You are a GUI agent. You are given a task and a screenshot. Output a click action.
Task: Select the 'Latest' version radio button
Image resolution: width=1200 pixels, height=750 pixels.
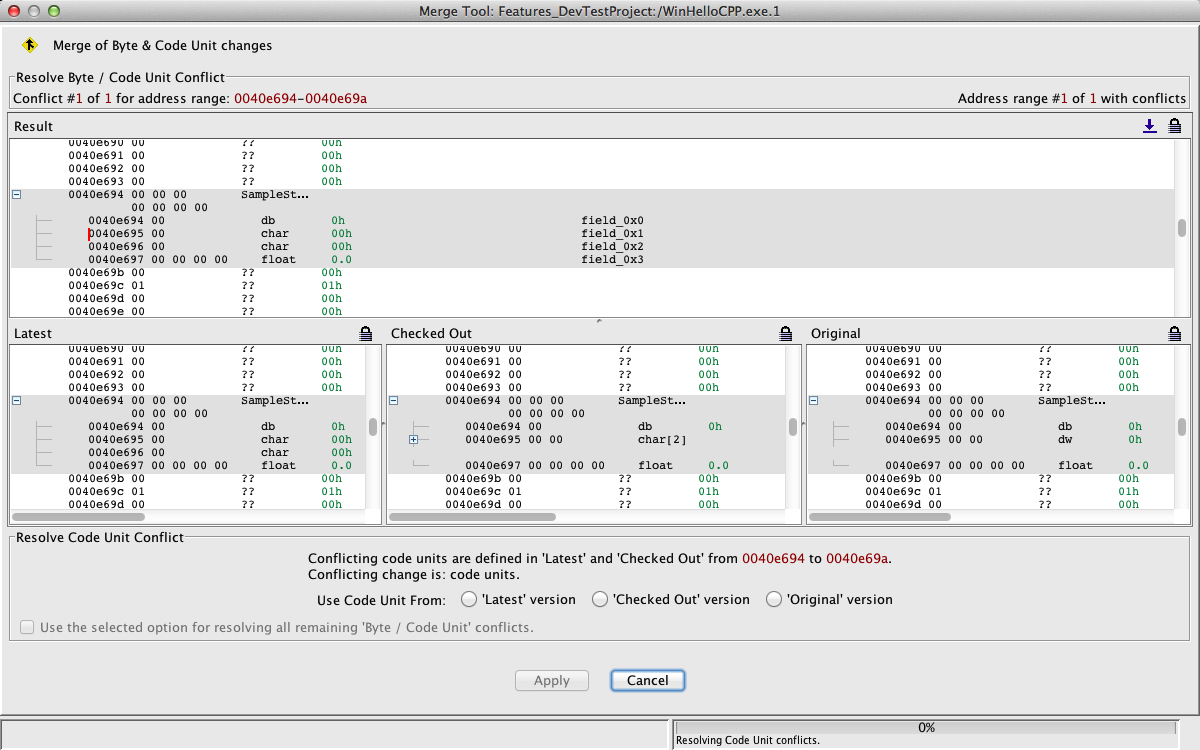[x=469, y=600]
